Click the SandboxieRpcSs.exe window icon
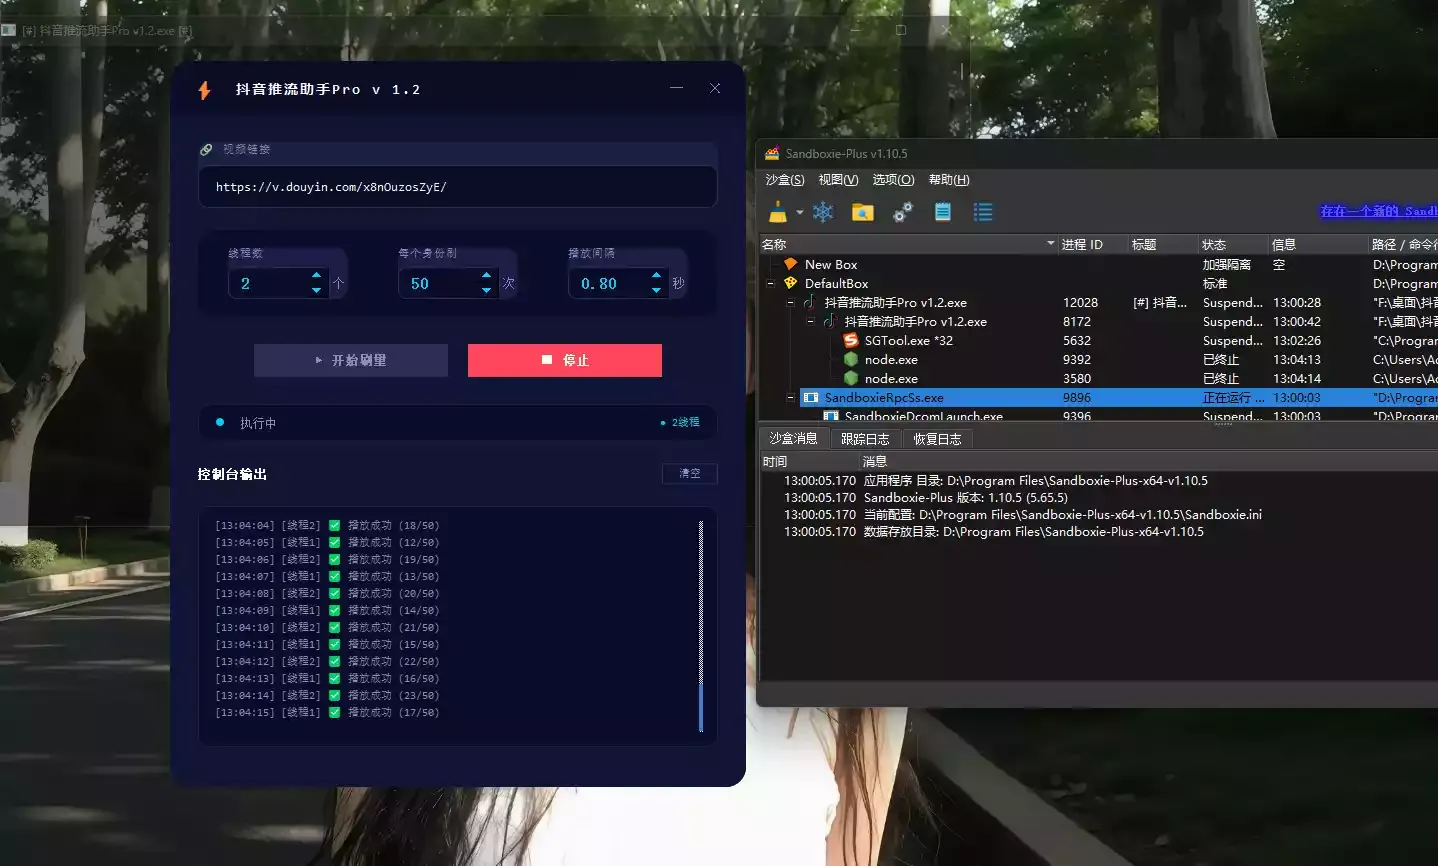 point(811,397)
